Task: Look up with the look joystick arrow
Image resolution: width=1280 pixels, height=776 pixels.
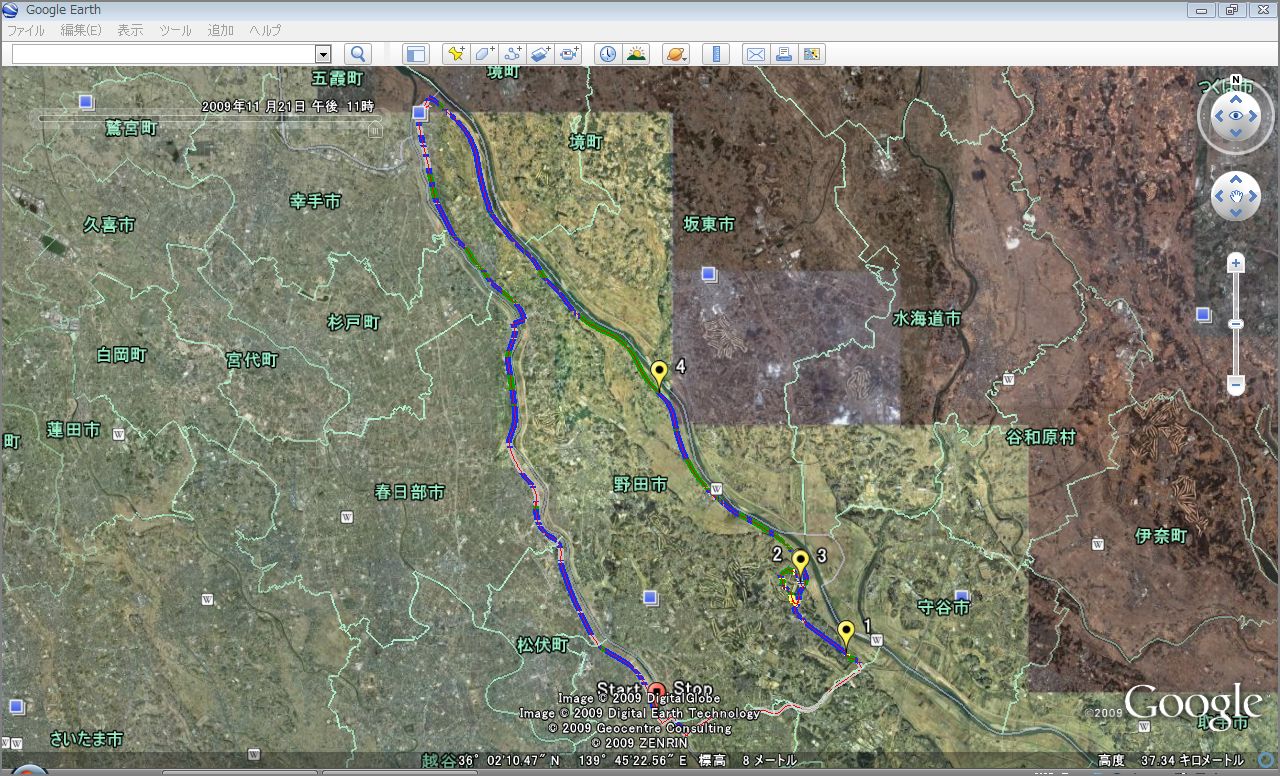Action: pos(1237,100)
